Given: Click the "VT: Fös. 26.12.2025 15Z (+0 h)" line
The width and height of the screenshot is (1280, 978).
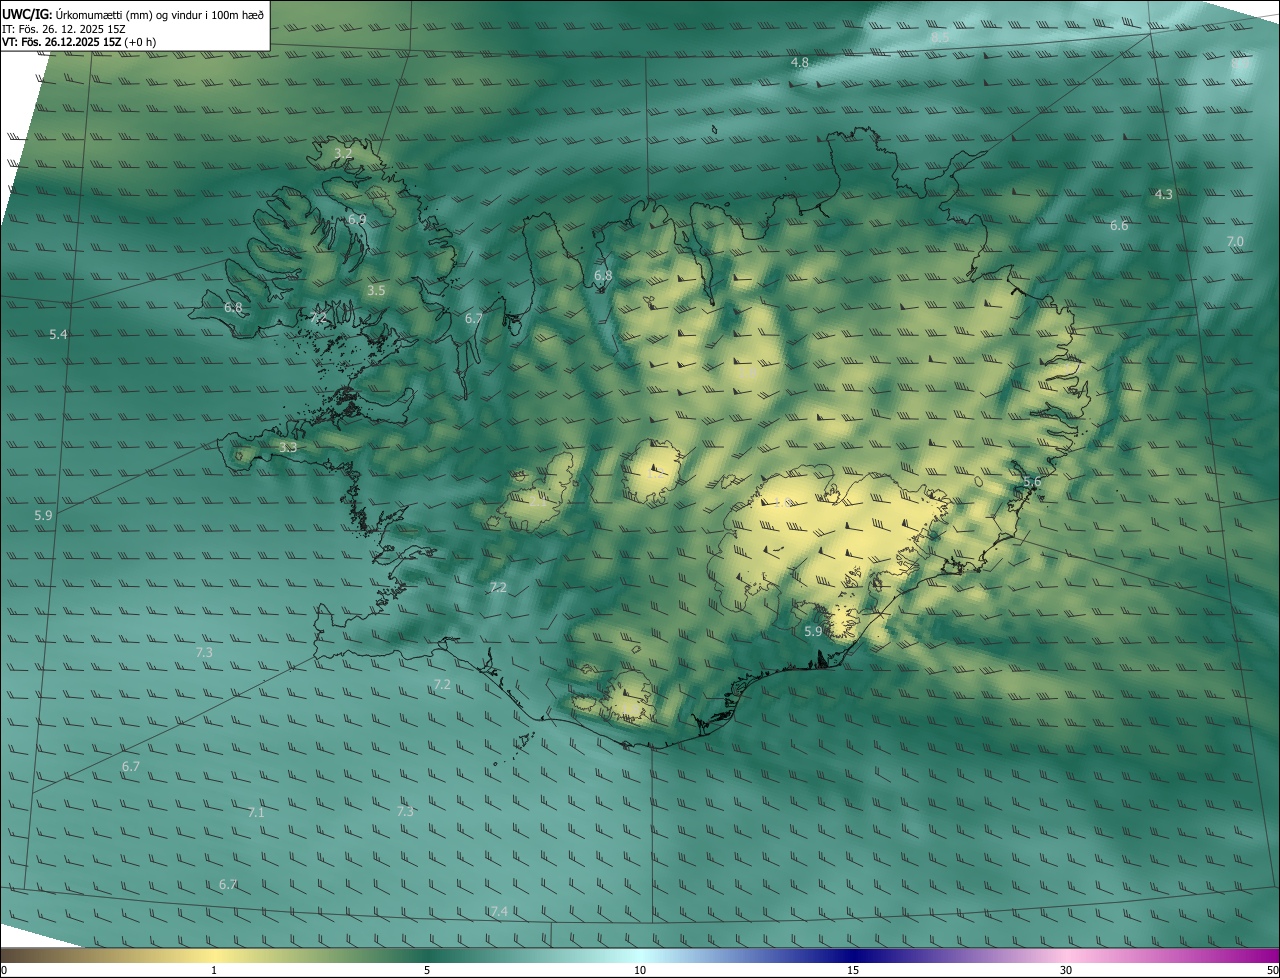Looking at the screenshot, I should (x=79, y=42).
